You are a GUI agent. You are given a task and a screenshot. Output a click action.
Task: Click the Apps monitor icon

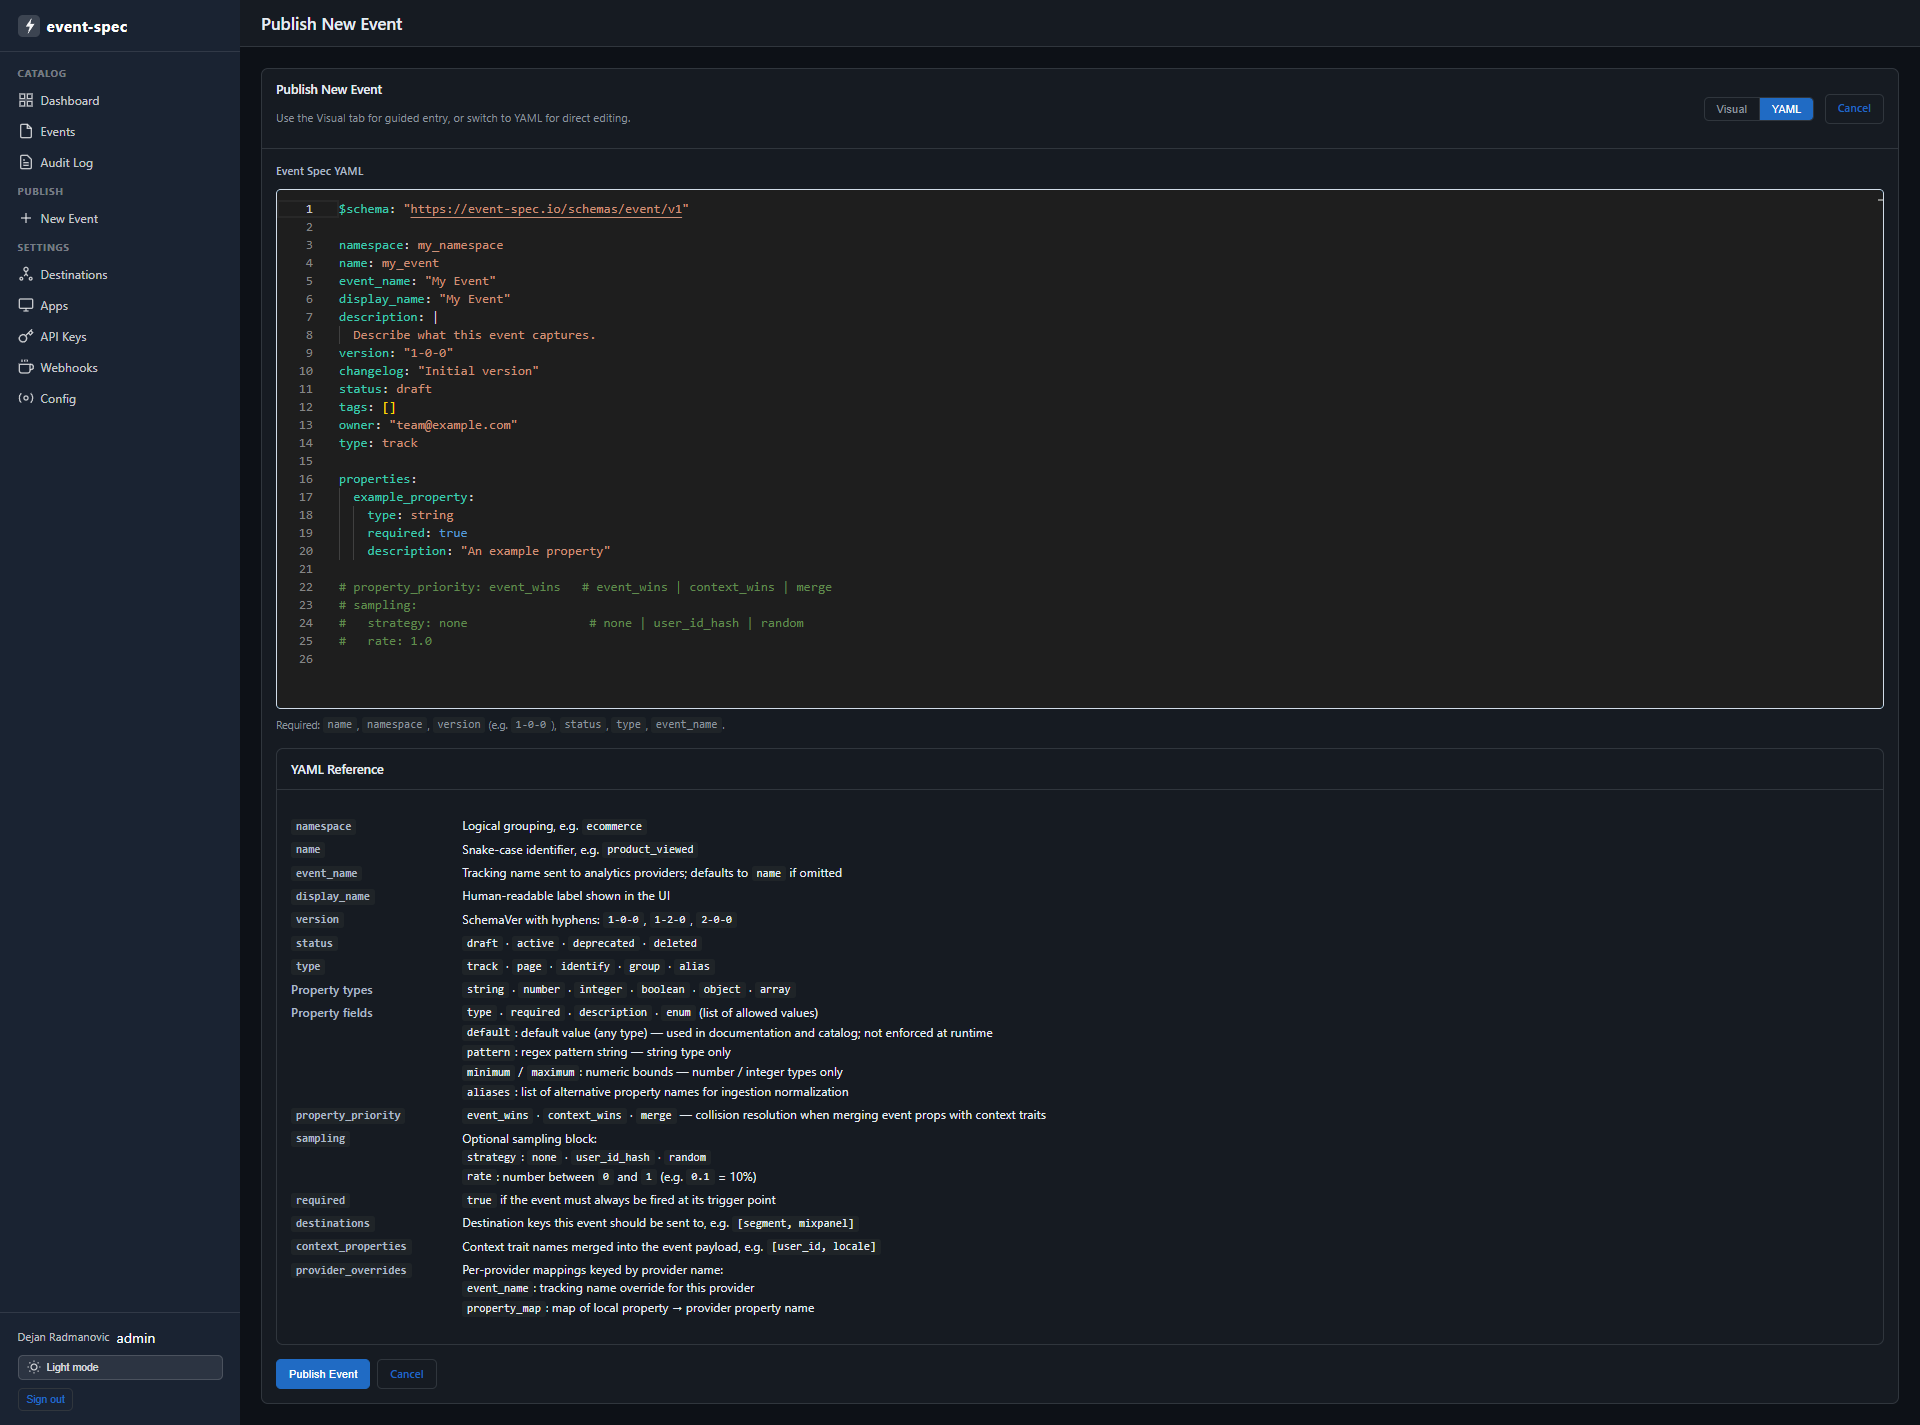[x=26, y=305]
